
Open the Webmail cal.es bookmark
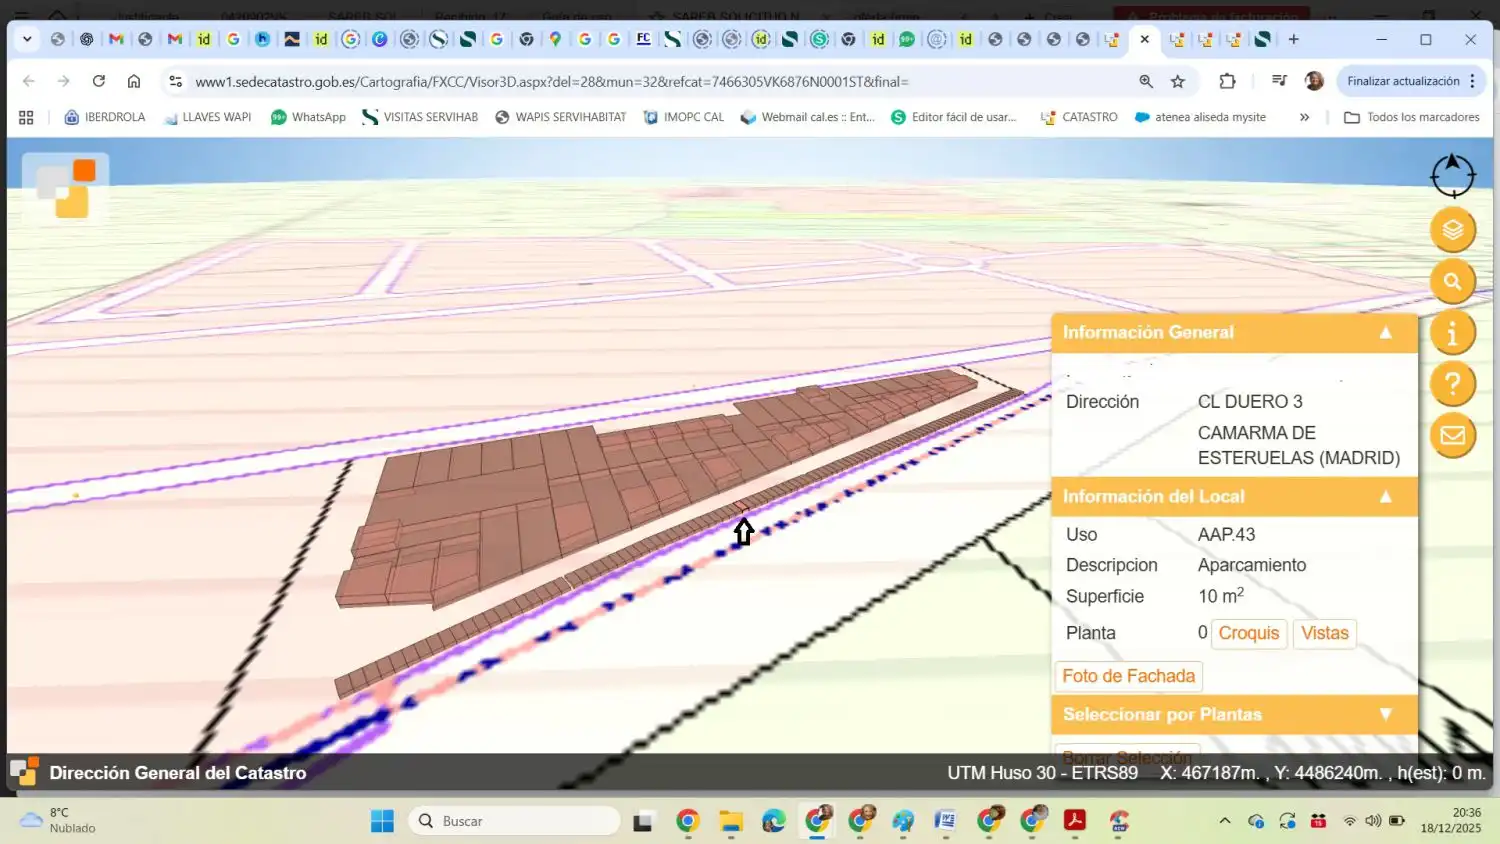(808, 117)
